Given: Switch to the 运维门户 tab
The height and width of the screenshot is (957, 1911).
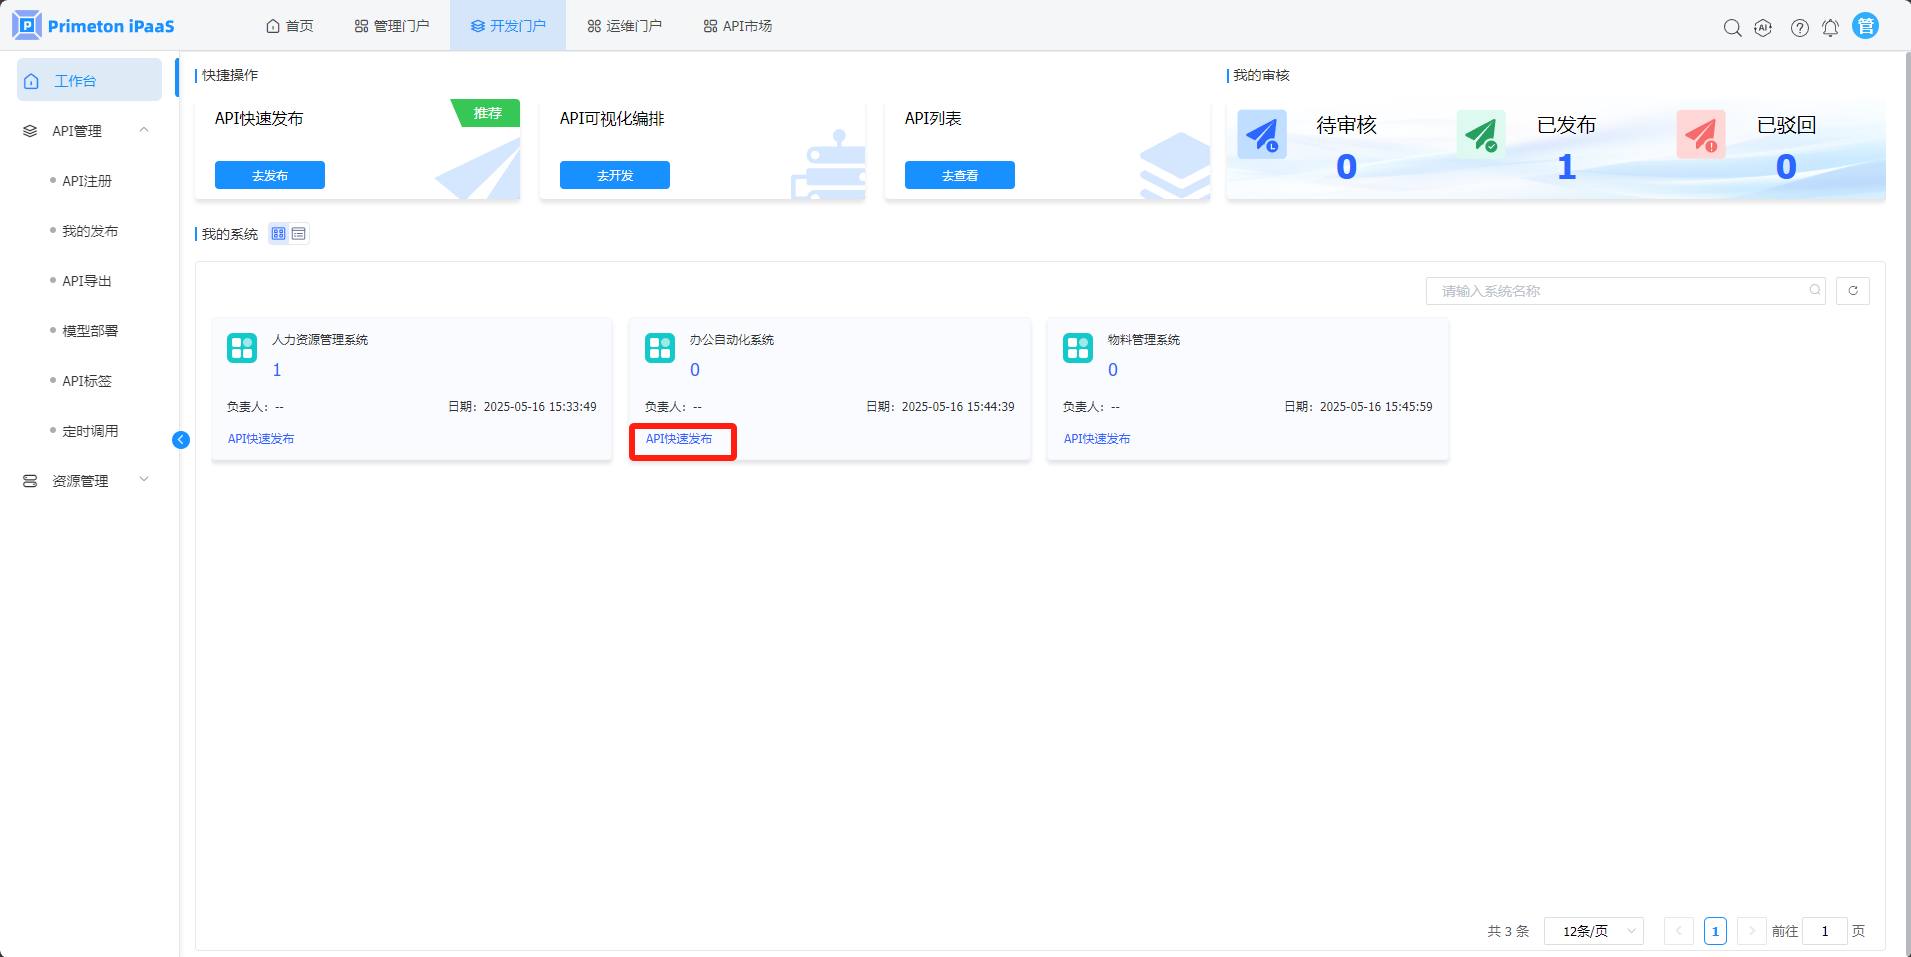Looking at the screenshot, I should click(624, 26).
